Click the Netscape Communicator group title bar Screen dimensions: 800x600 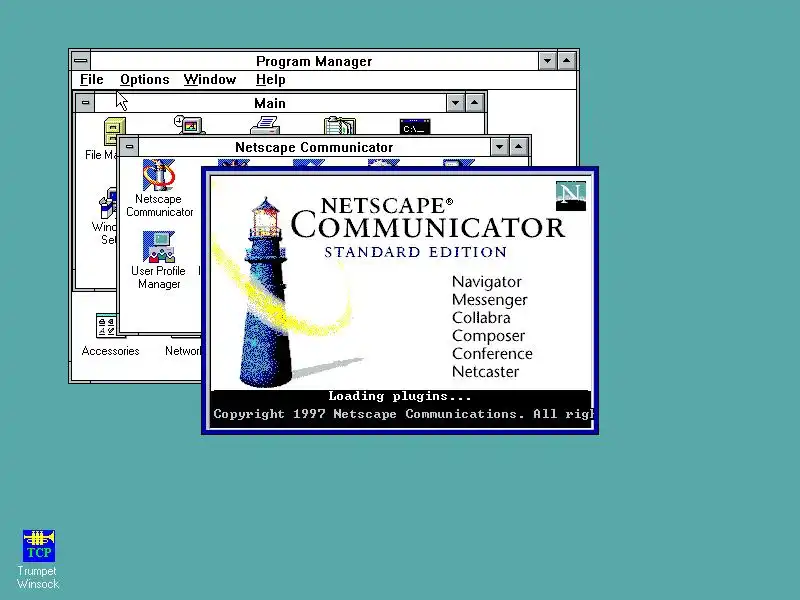click(314, 147)
